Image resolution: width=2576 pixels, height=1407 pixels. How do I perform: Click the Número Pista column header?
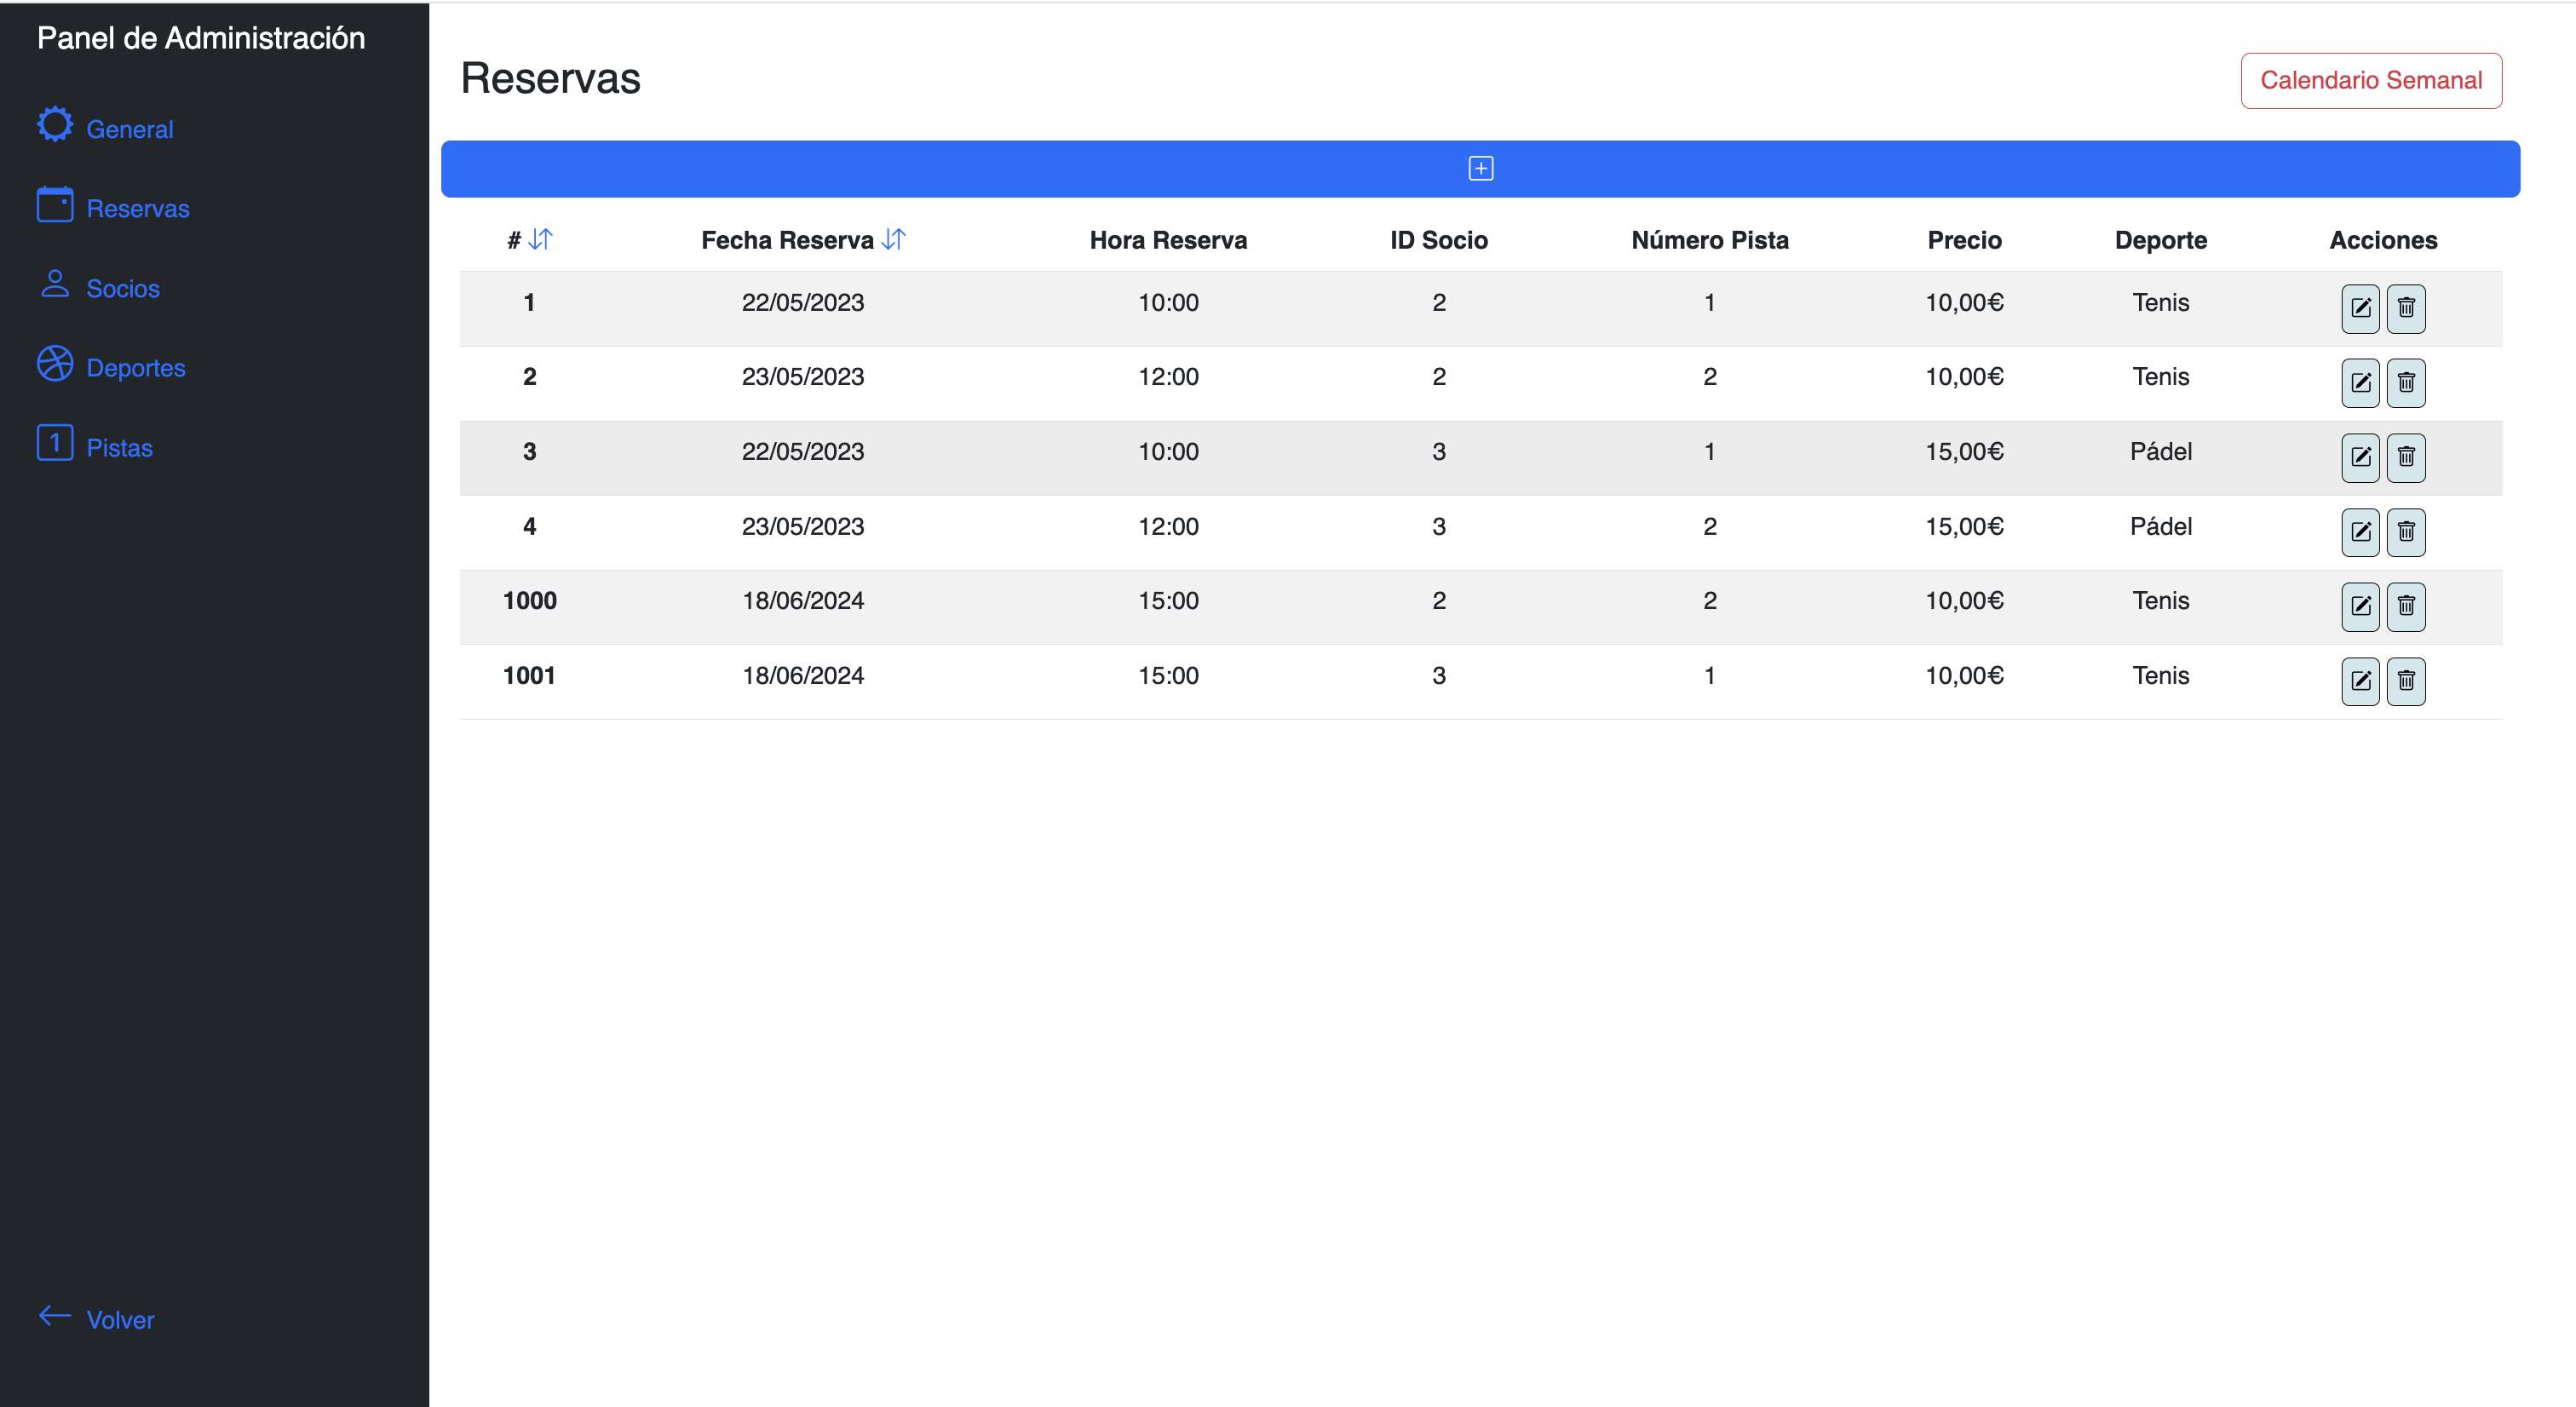(x=1710, y=240)
